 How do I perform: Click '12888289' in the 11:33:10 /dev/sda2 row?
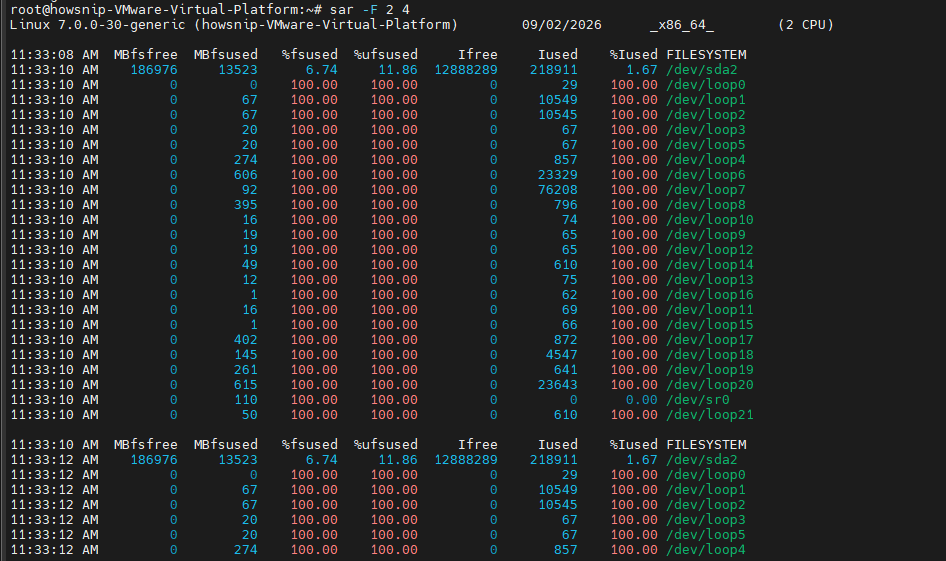coord(466,69)
